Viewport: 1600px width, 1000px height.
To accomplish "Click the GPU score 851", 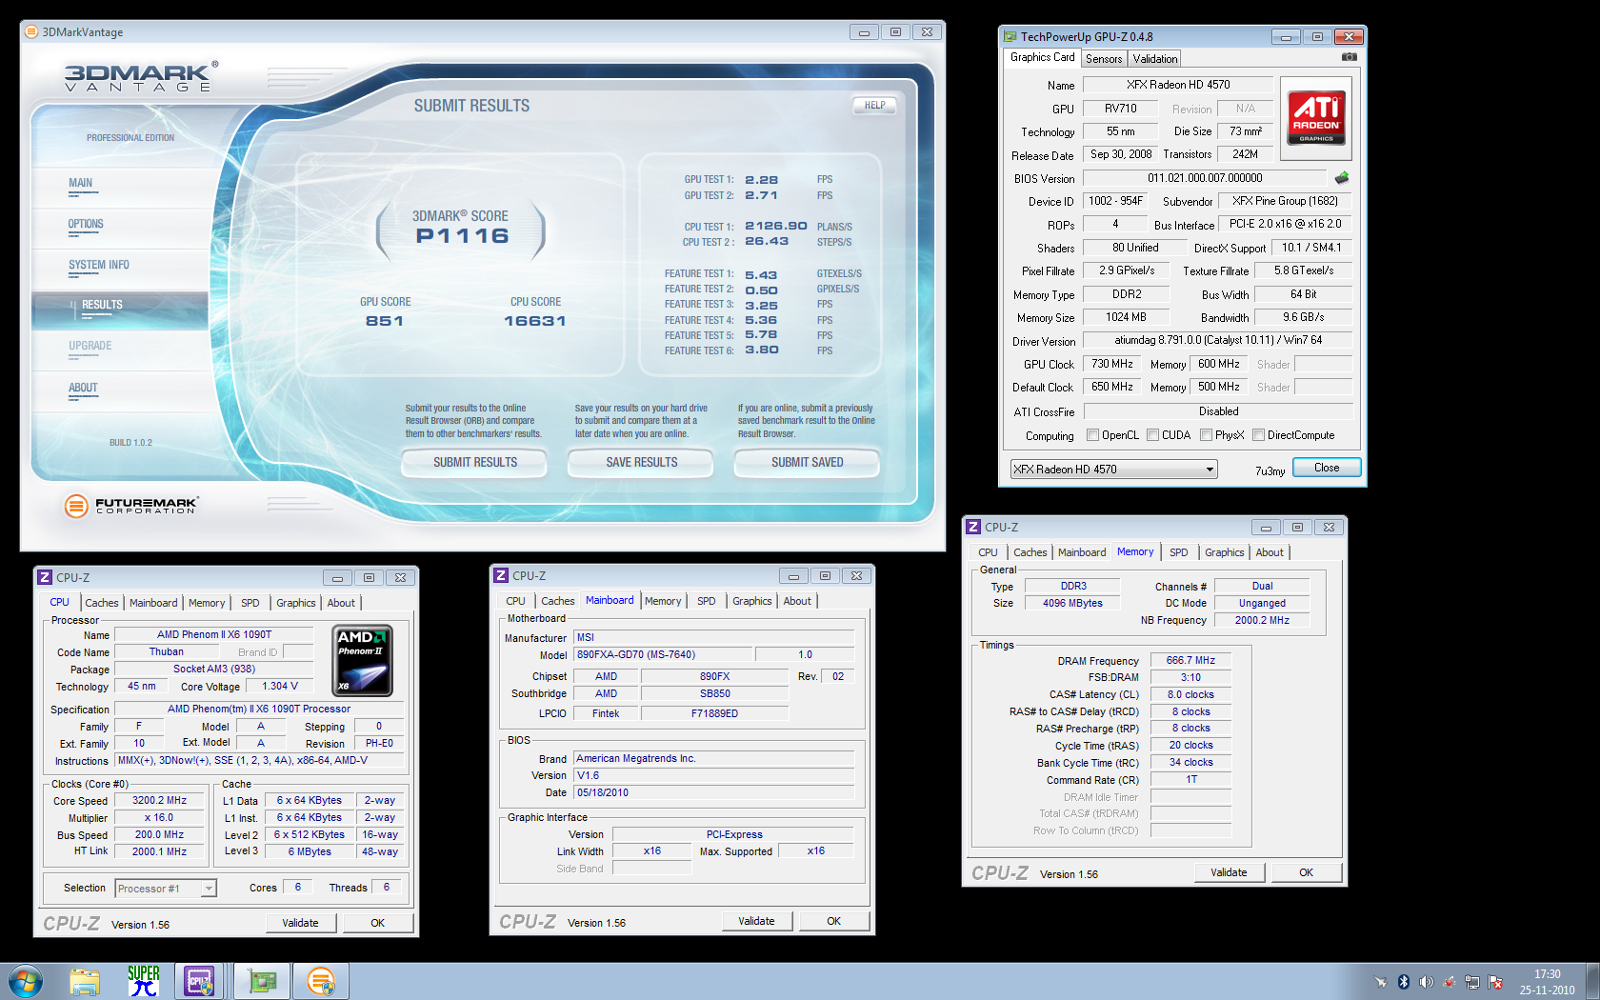I will (385, 321).
